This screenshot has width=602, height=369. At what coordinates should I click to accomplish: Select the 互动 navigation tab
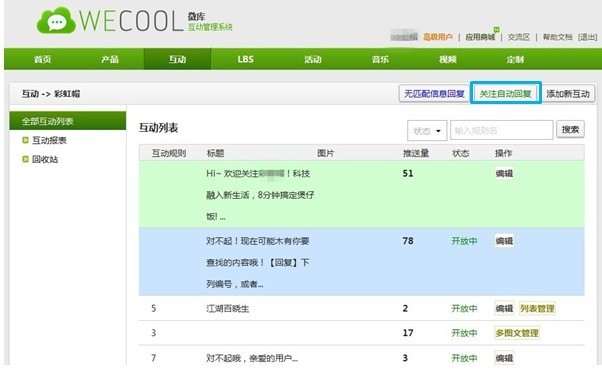point(177,59)
